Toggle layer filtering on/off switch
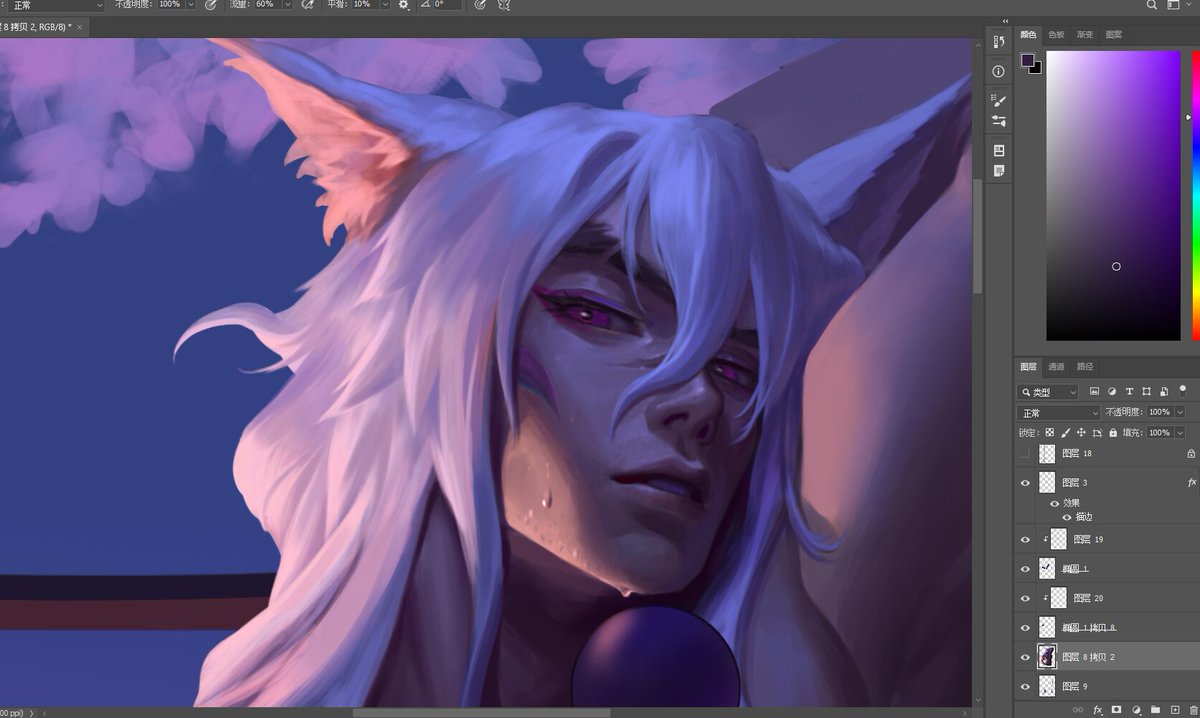The width and height of the screenshot is (1200, 718). [x=1183, y=390]
